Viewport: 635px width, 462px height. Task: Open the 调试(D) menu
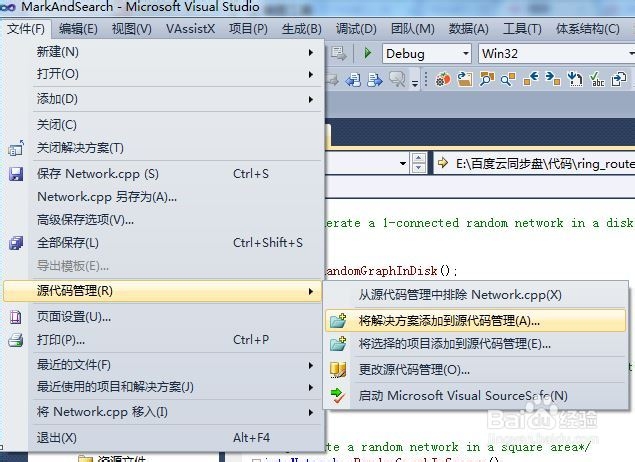[356, 29]
